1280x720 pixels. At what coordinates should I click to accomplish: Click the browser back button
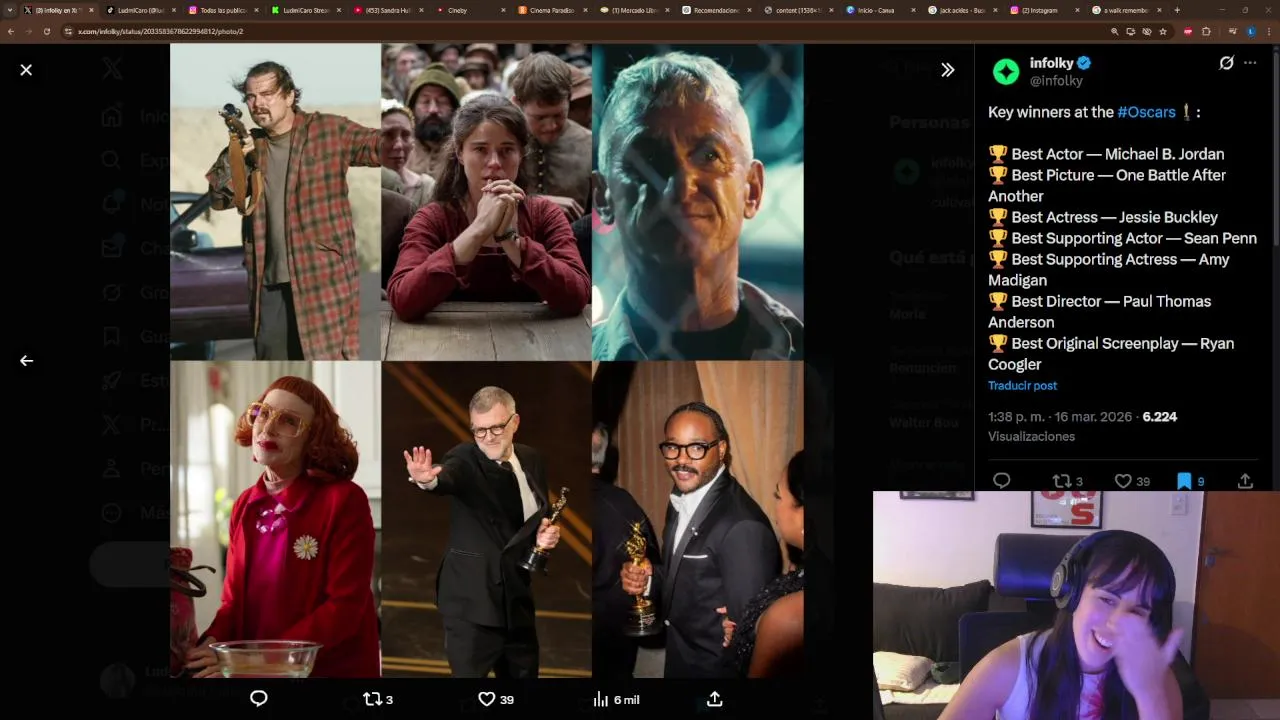click(x=10, y=31)
